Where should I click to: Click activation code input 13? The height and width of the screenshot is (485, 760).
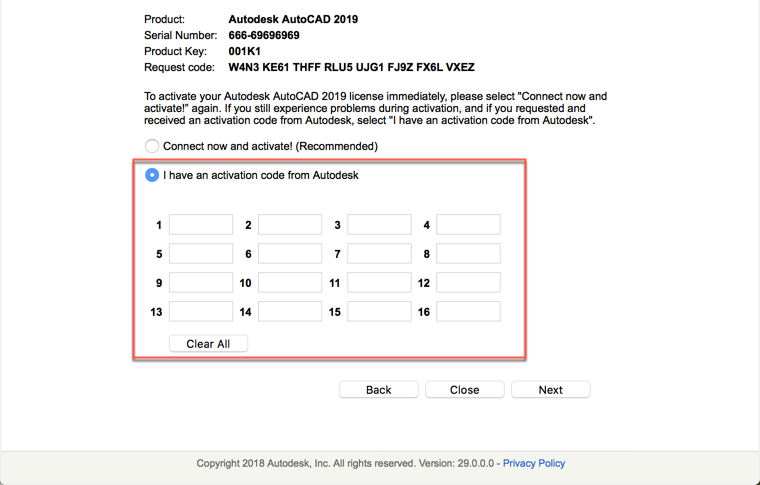201,312
